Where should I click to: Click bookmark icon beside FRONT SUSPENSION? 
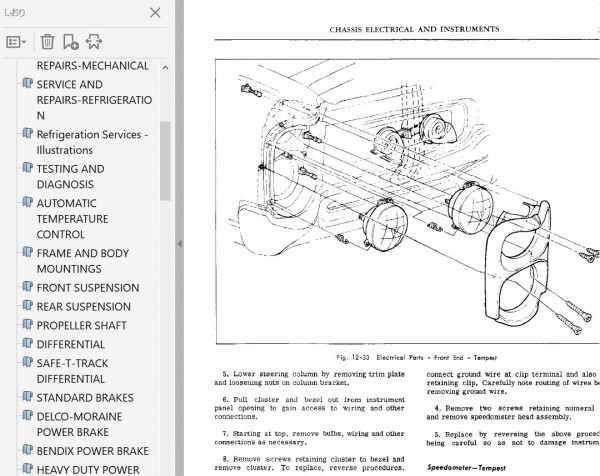(x=27, y=287)
